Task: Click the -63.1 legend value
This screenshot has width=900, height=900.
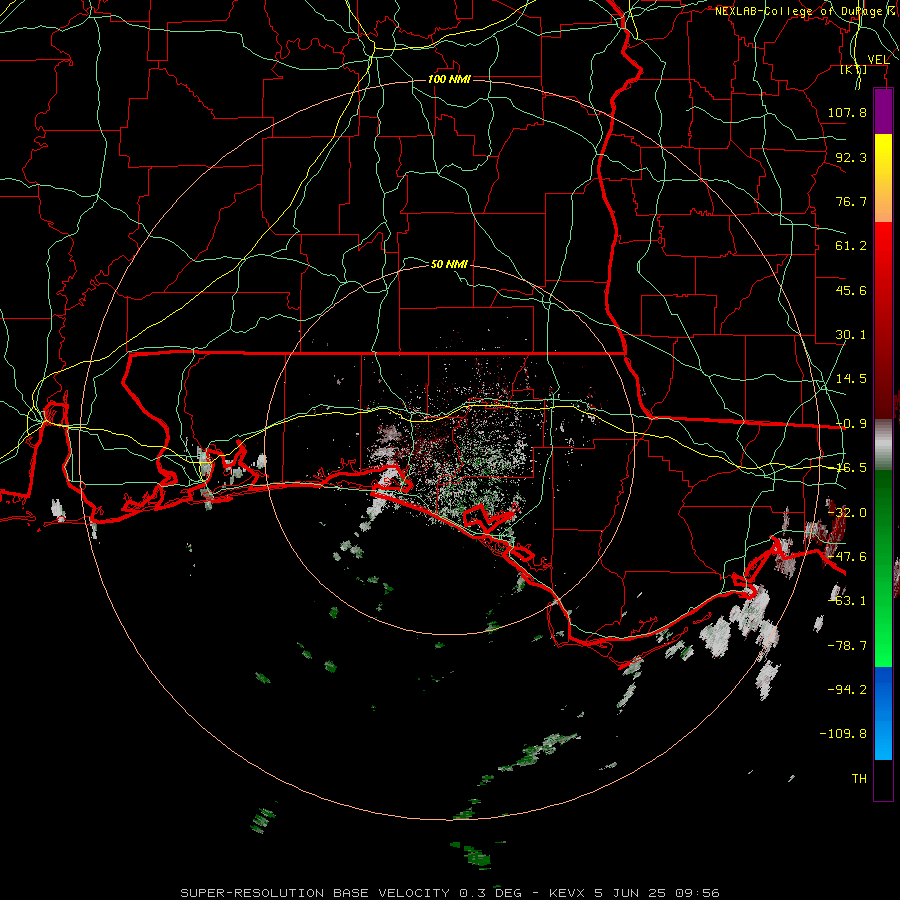Action: 847,601
